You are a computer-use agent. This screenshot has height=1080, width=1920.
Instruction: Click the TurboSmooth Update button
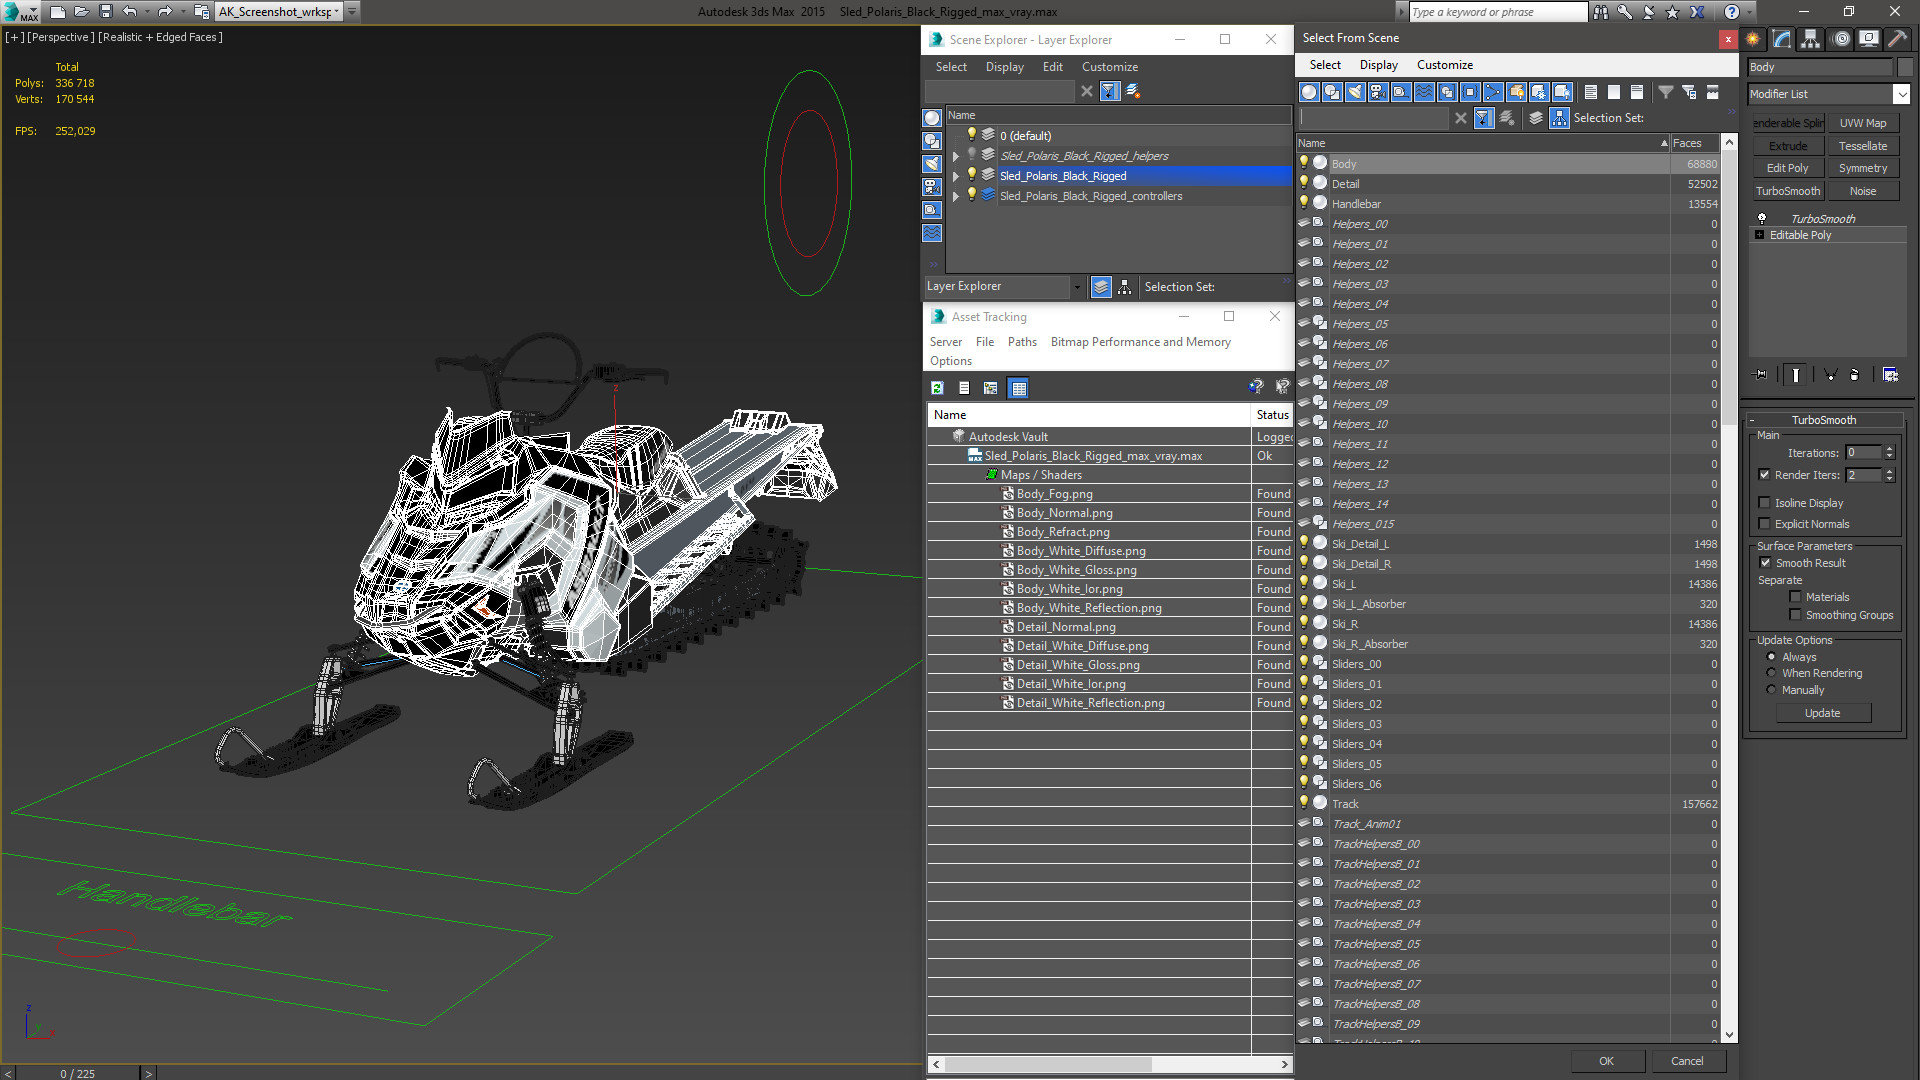(1822, 713)
